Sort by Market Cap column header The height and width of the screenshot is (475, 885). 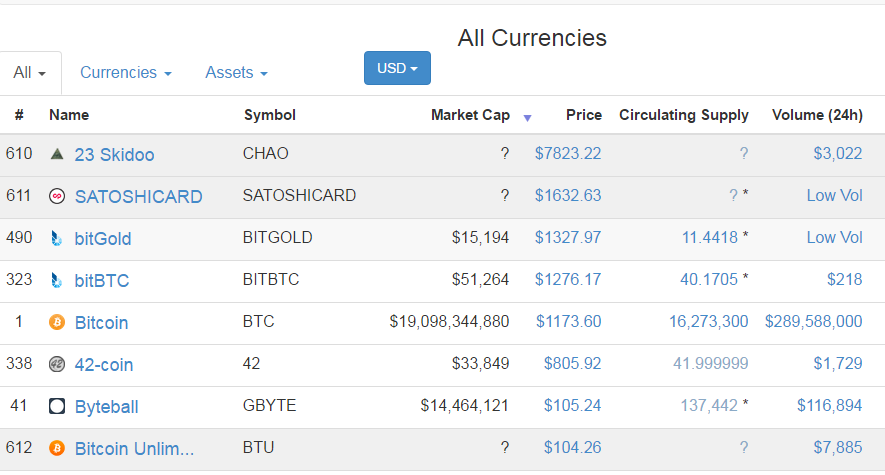click(x=470, y=115)
